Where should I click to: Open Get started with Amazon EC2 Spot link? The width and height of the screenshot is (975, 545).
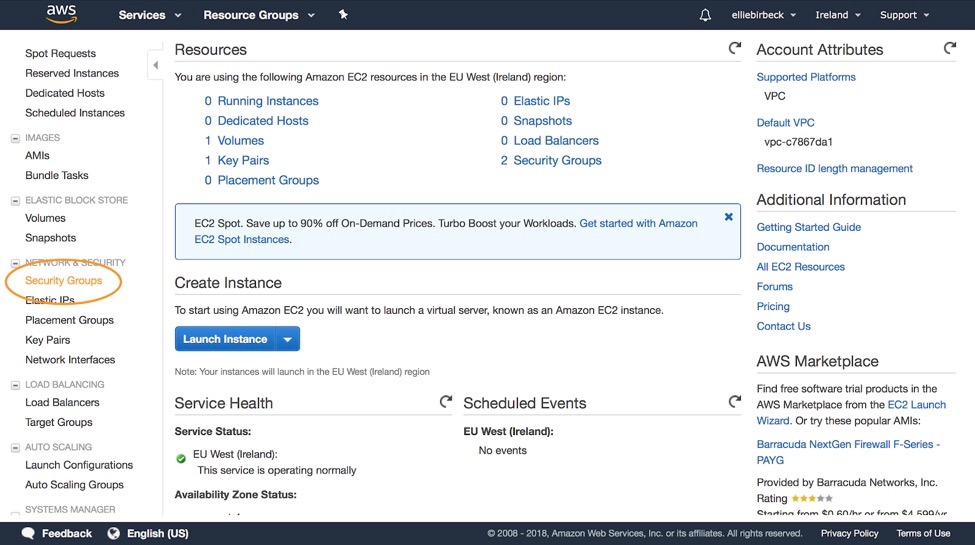[x=638, y=223]
